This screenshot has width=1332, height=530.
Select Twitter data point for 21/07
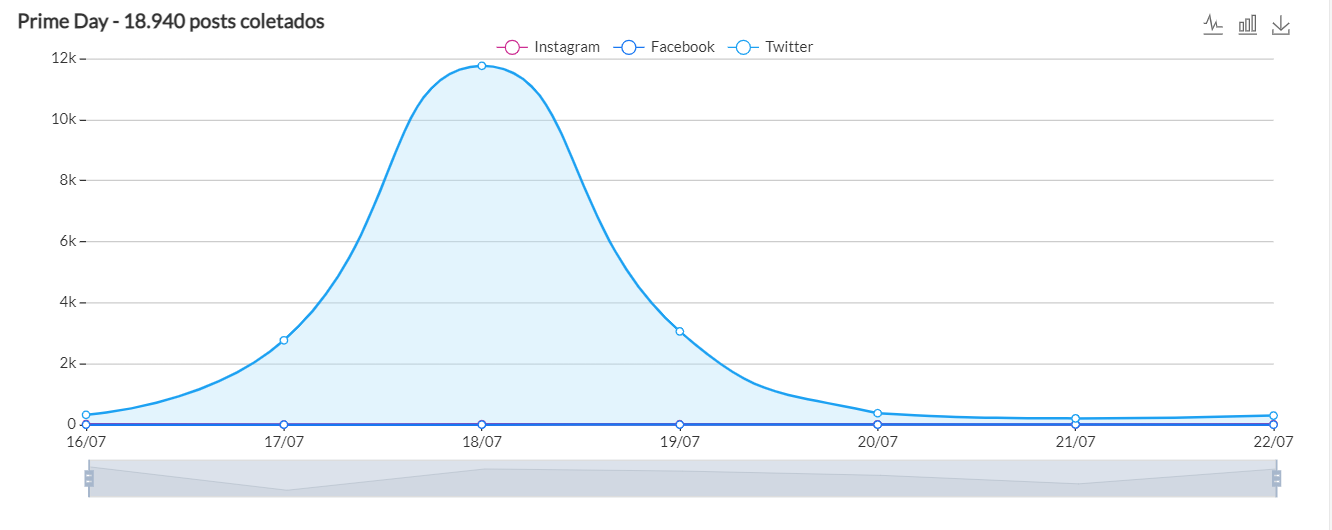point(1075,418)
